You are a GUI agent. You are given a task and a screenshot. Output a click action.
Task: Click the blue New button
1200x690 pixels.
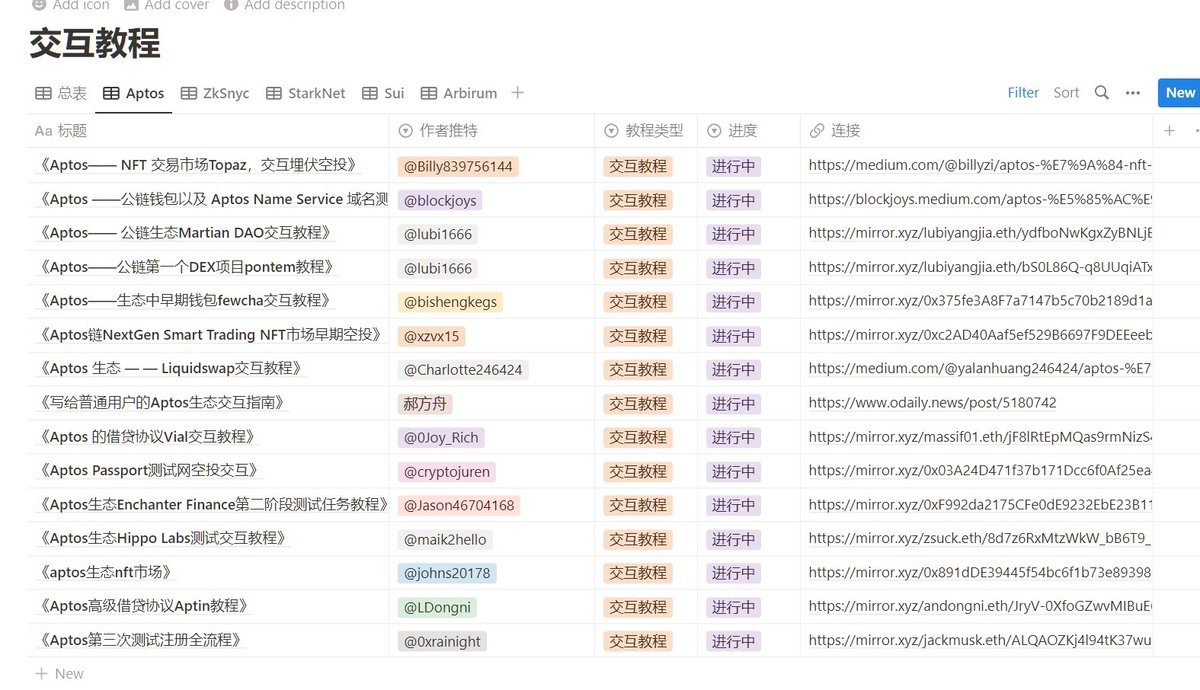point(1179,92)
